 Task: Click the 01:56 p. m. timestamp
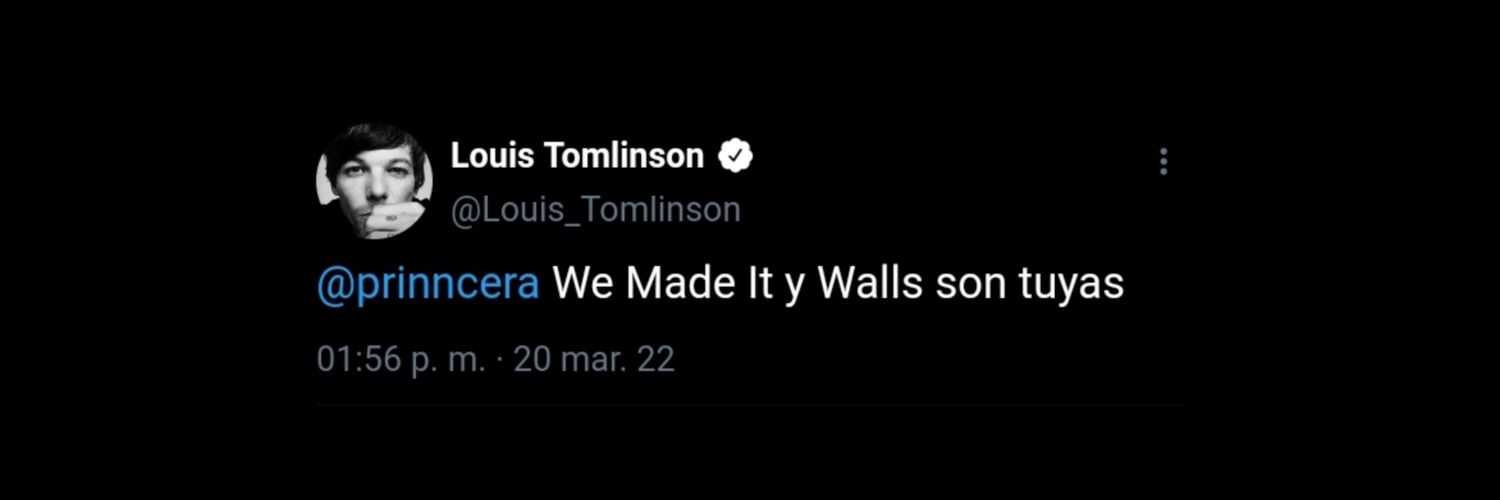tap(401, 360)
